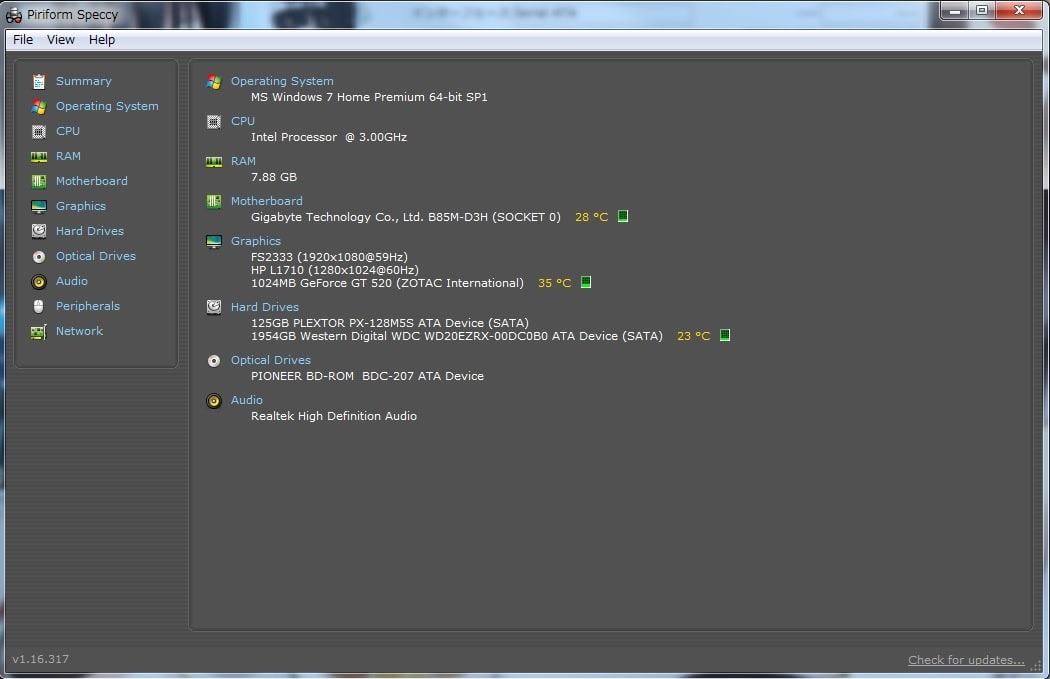
Task: Click PIONEER BD-ROM BDC-207 entry
Action: [367, 376]
